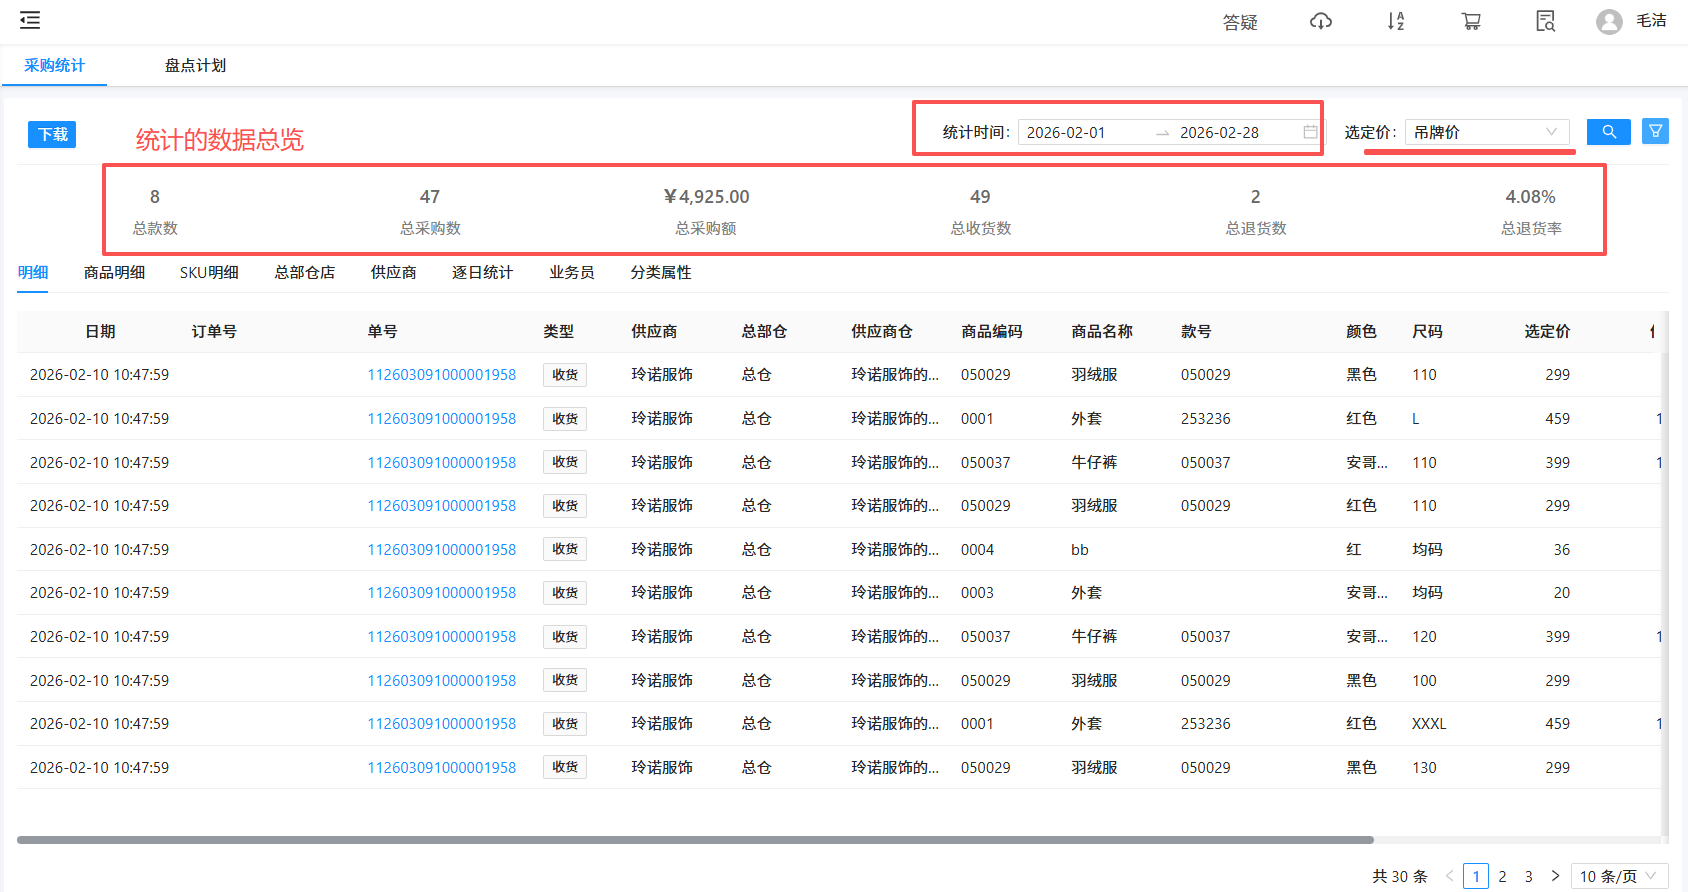1688x892 pixels.
Task: Click the 日期 column header
Action: [100, 331]
